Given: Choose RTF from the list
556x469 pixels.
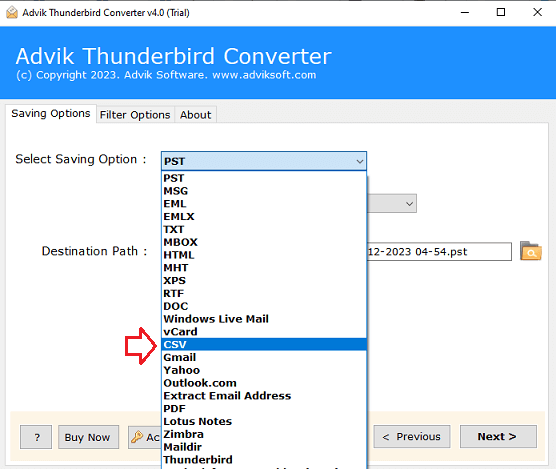Looking at the screenshot, I should point(264,293).
